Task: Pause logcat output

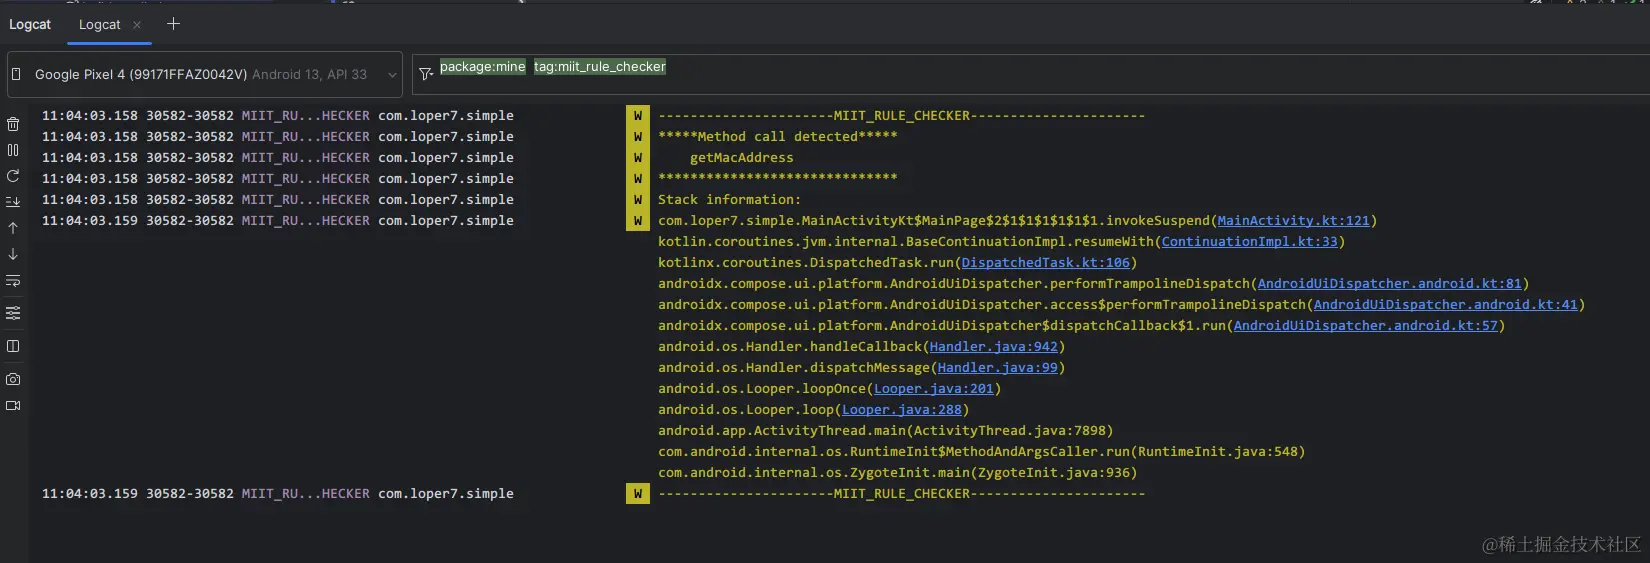Action: point(13,150)
